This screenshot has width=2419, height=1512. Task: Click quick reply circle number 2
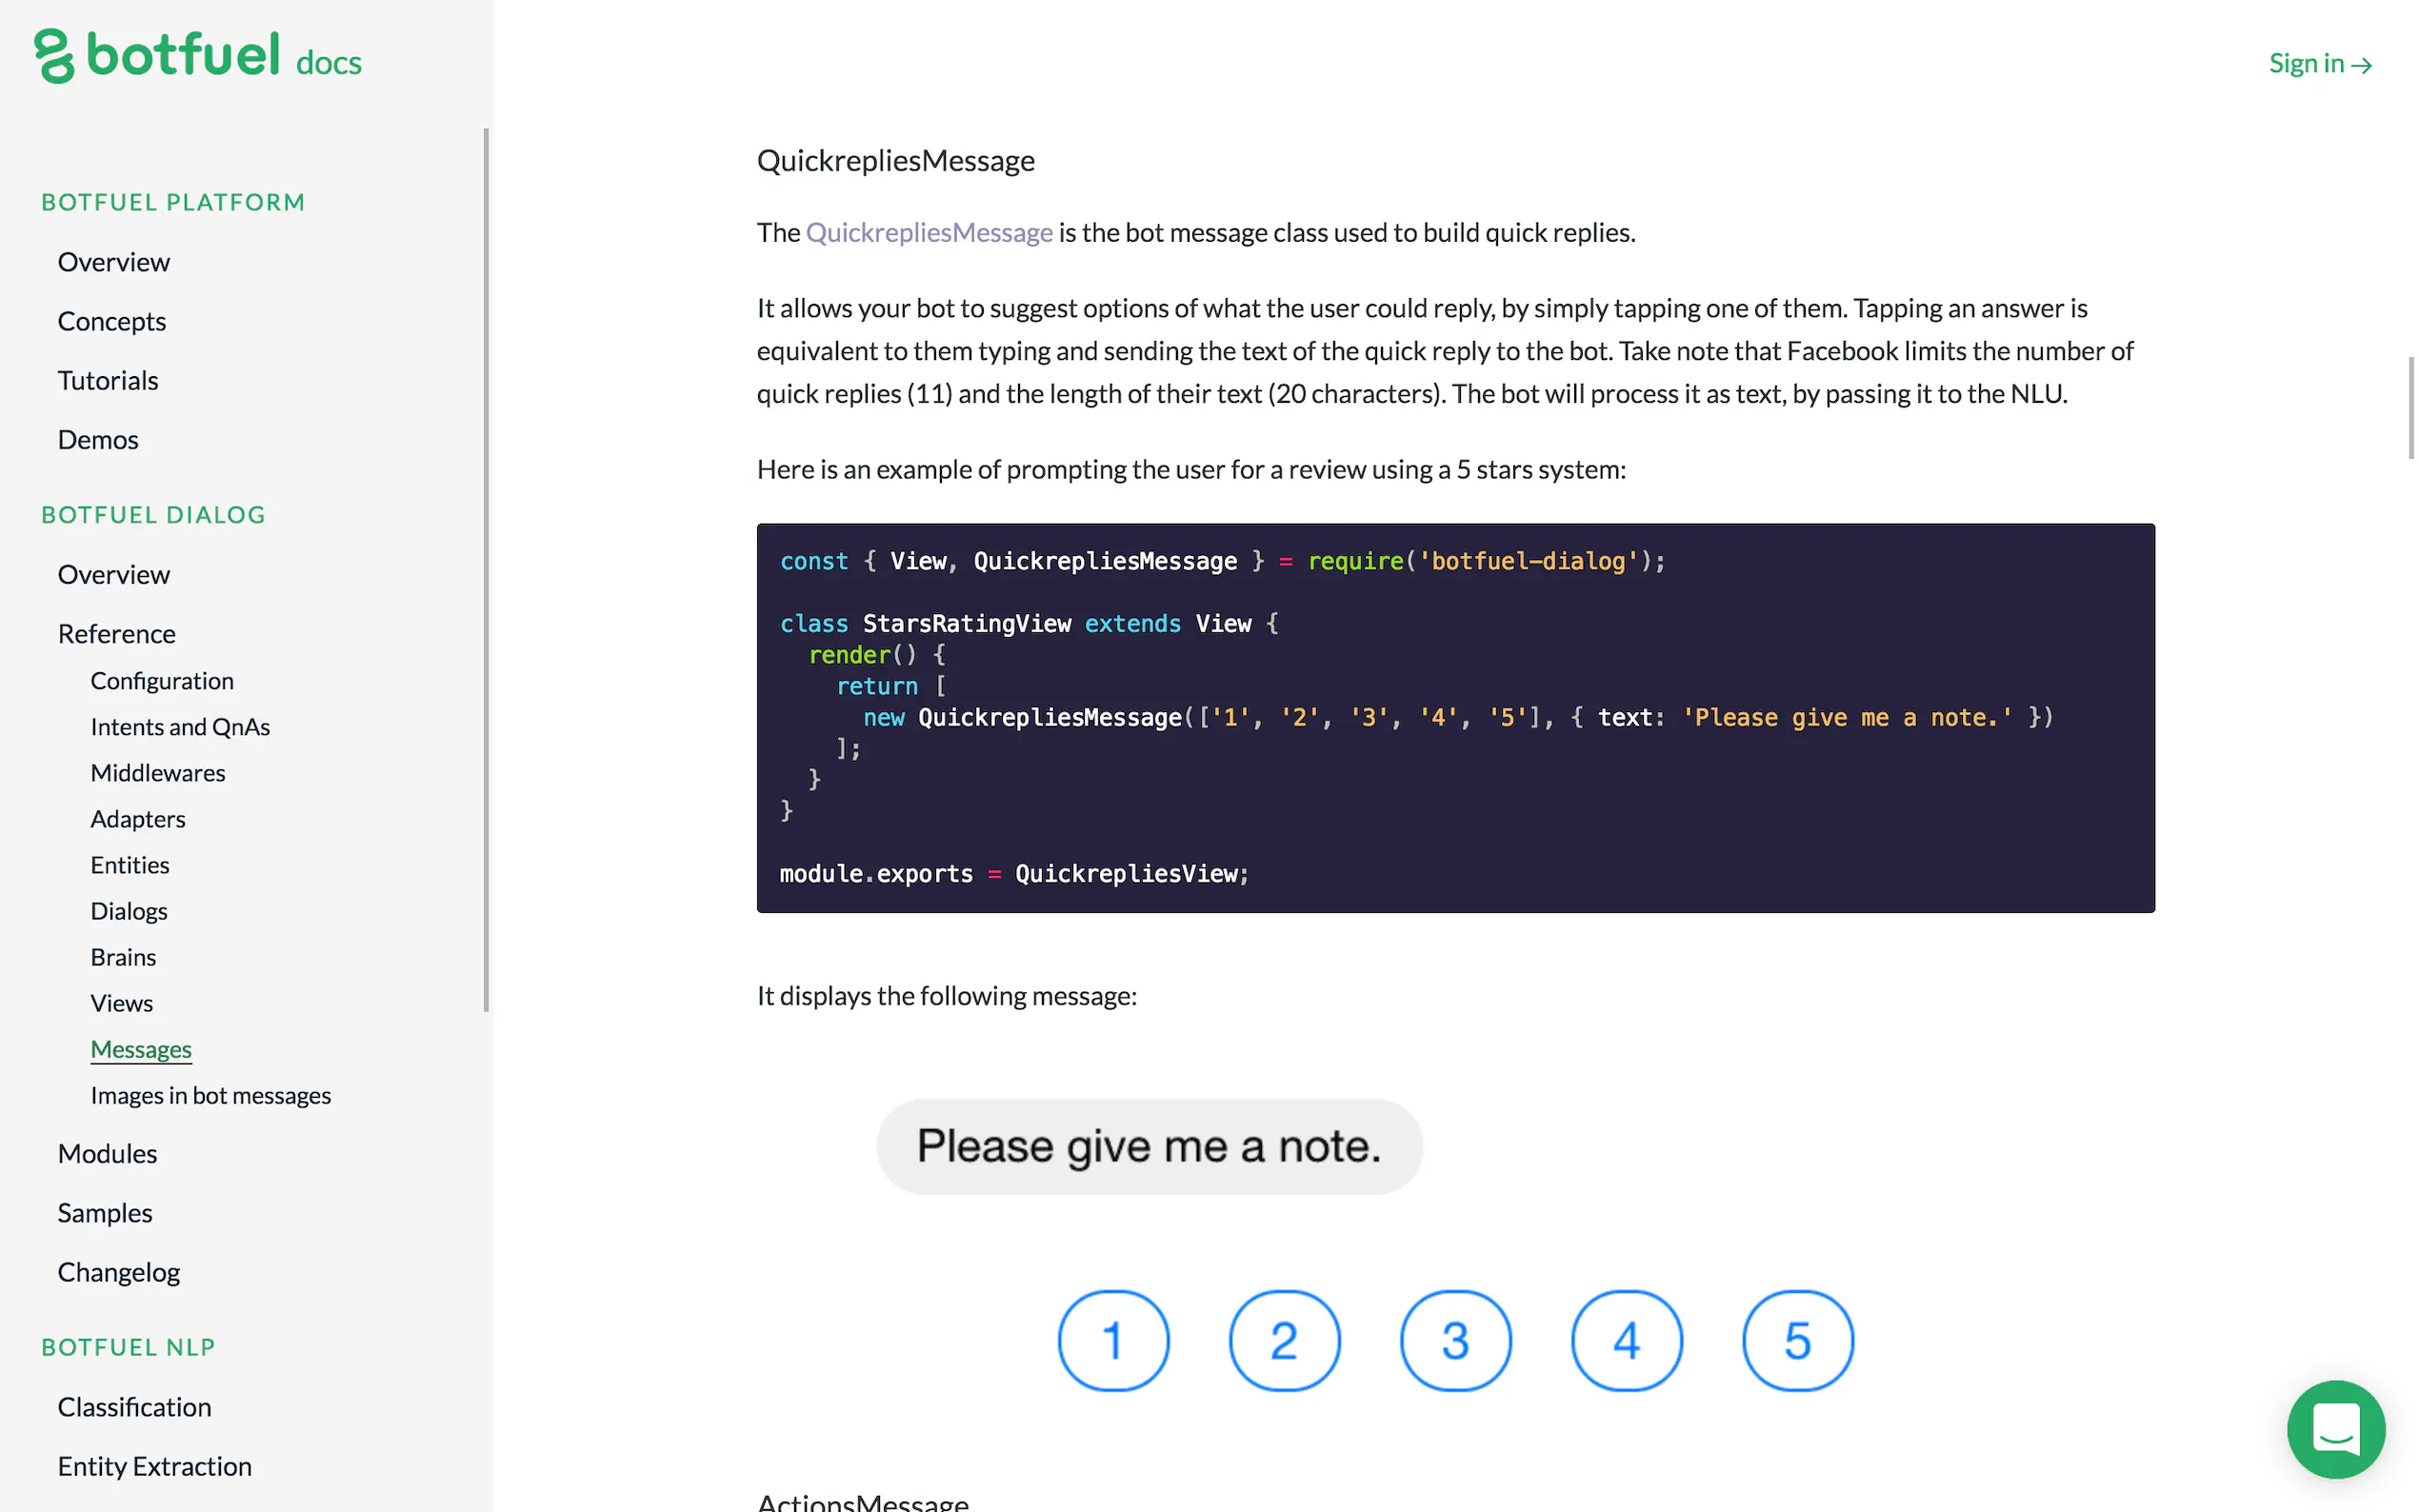pyautogui.click(x=1284, y=1340)
